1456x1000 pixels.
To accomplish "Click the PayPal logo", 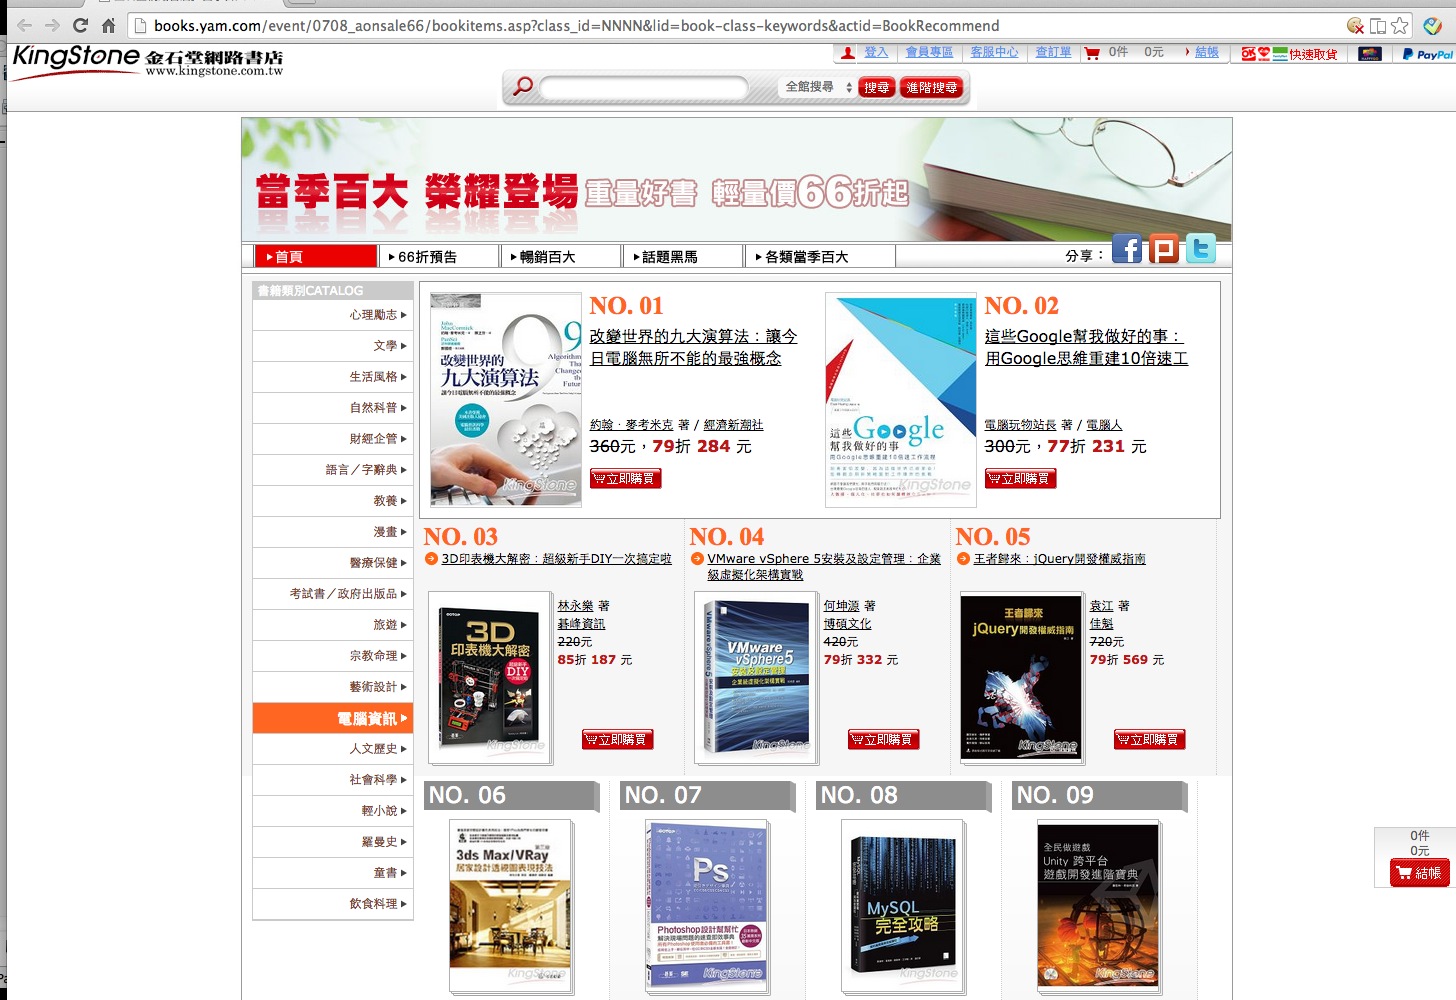I will point(1427,54).
